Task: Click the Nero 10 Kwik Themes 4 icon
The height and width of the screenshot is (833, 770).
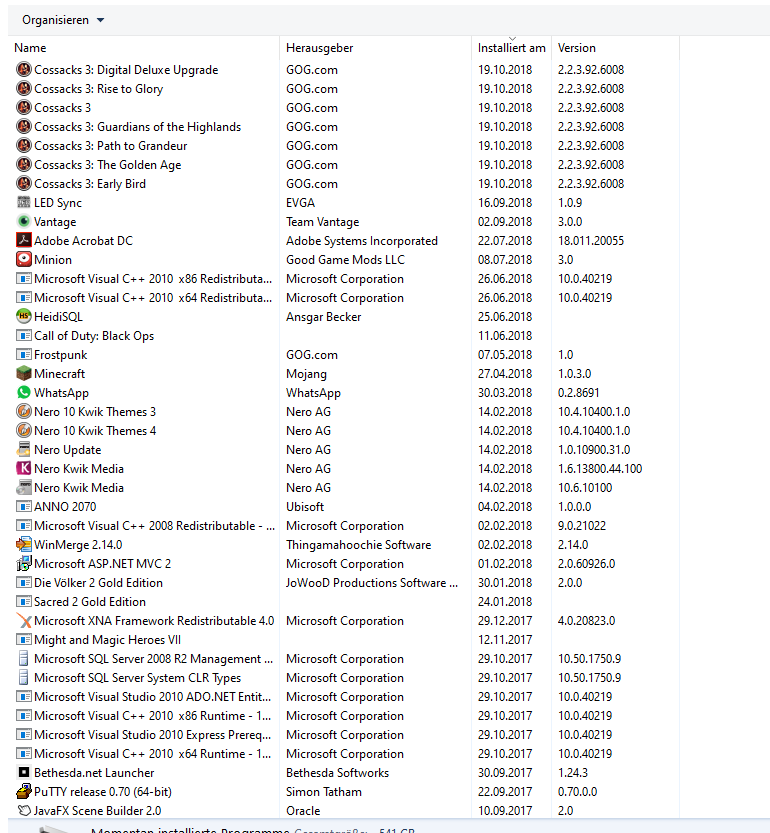Action: (24, 431)
